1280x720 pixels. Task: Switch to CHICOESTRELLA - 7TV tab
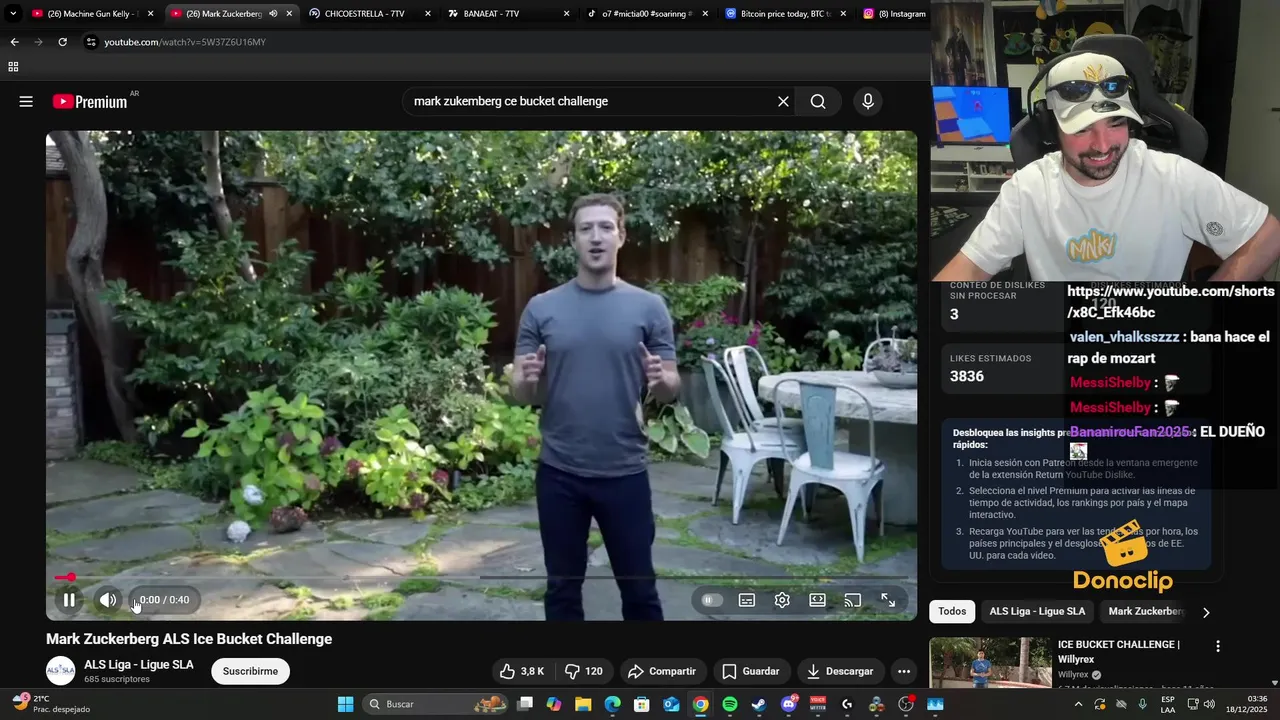point(364,14)
